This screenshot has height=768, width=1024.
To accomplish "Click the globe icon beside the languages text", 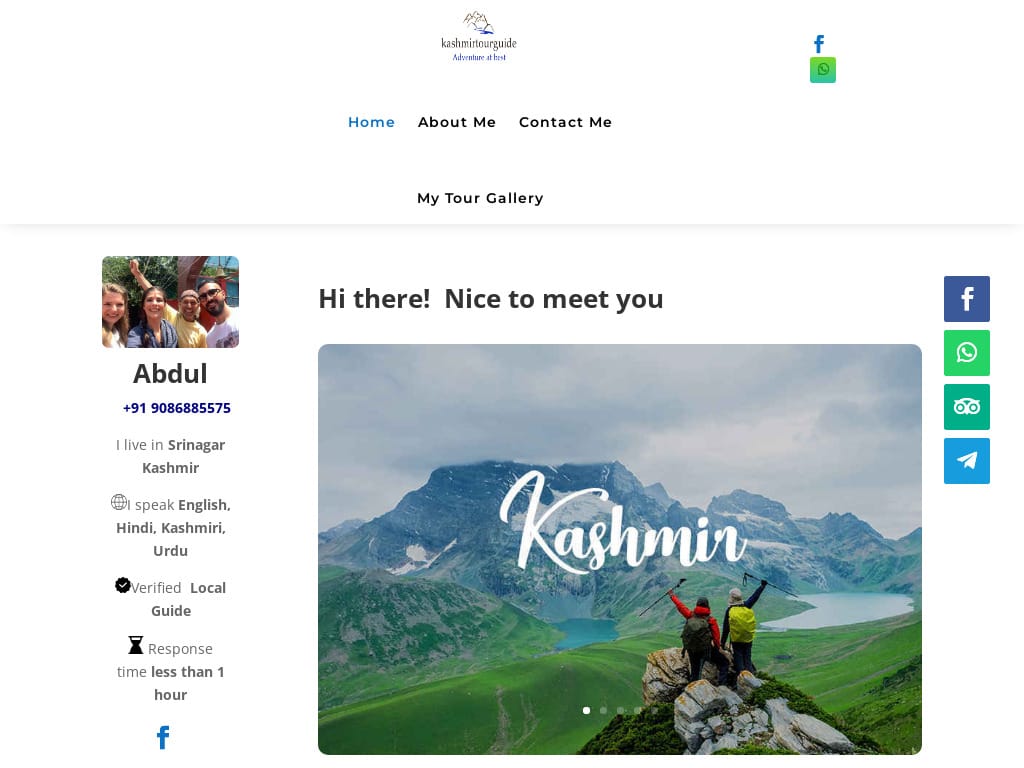I will tap(119, 502).
